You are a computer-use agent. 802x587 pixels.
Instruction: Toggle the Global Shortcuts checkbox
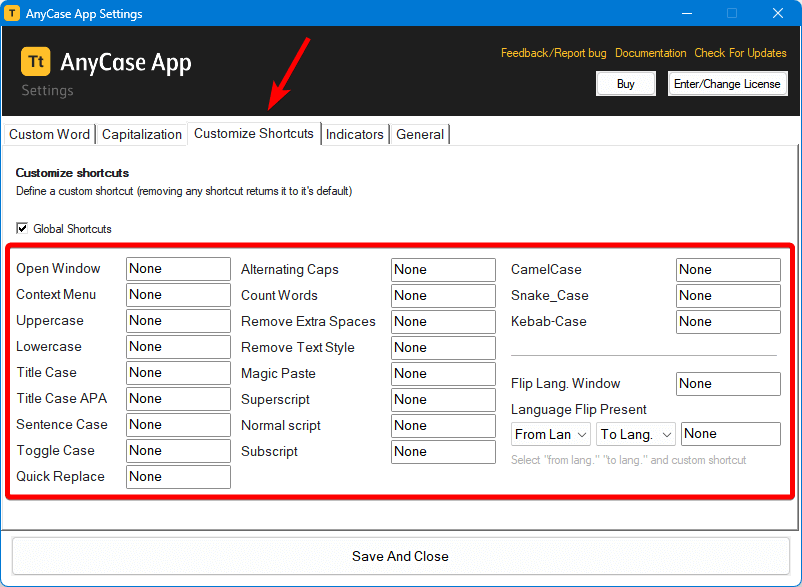coord(22,228)
